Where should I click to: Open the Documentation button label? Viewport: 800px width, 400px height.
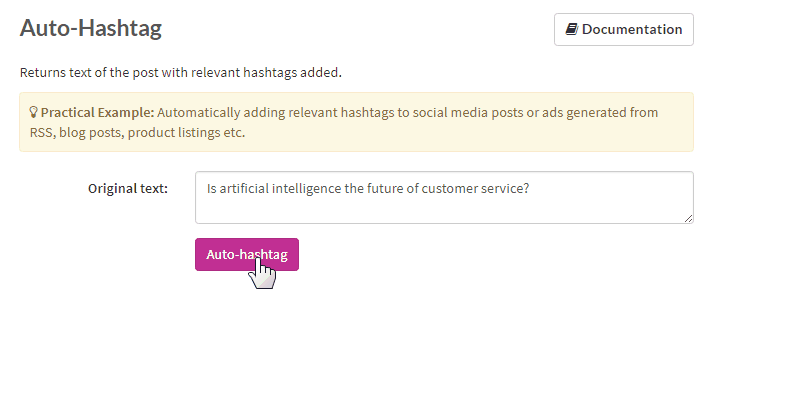click(x=632, y=29)
